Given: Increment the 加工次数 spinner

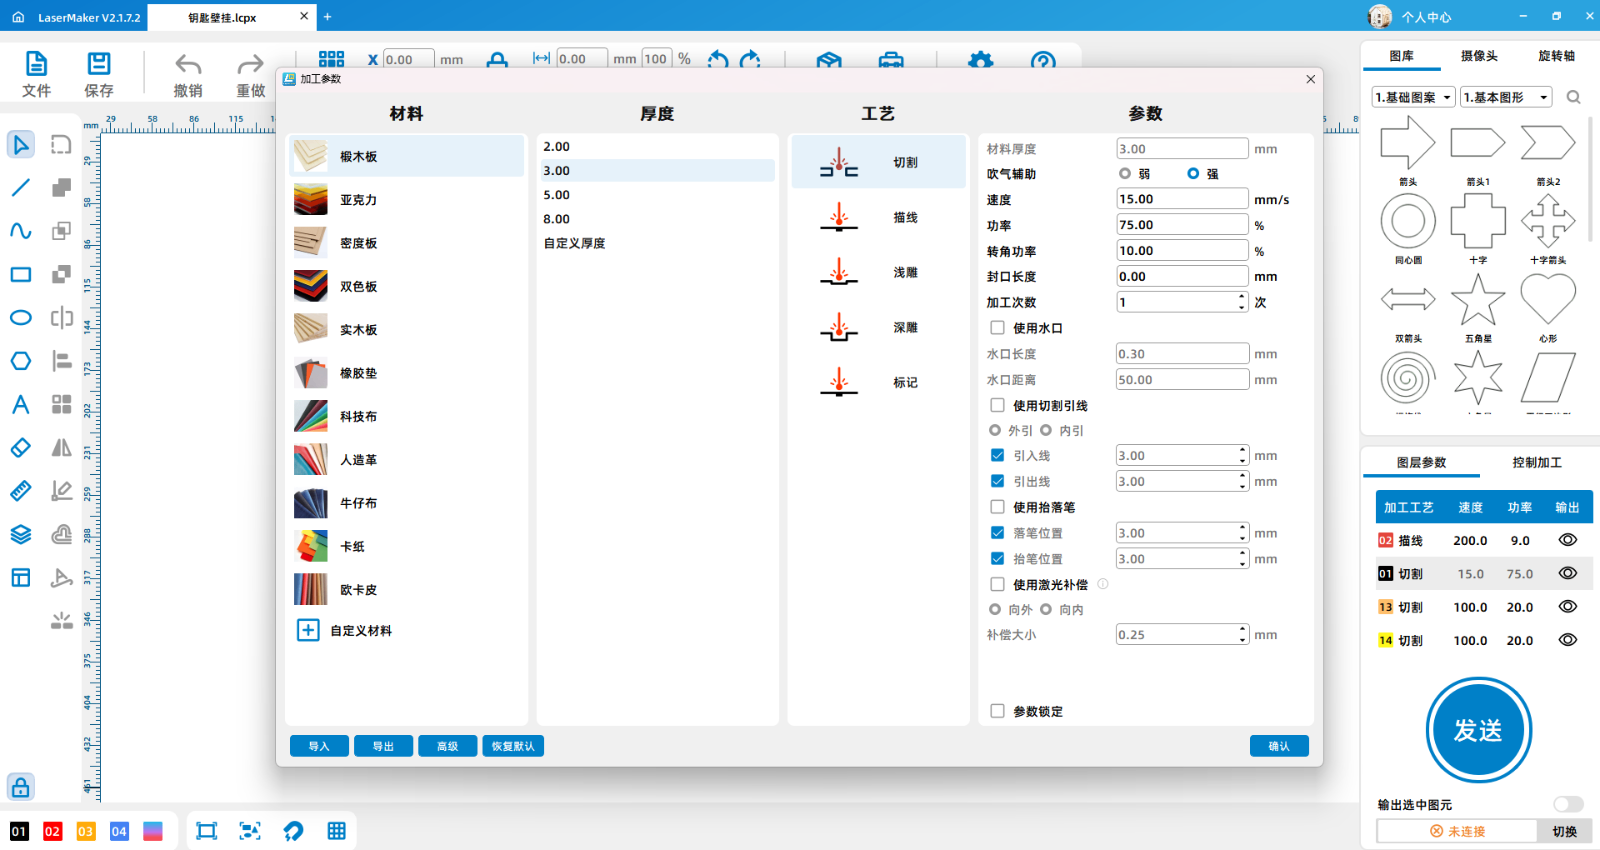Looking at the screenshot, I should [1242, 297].
